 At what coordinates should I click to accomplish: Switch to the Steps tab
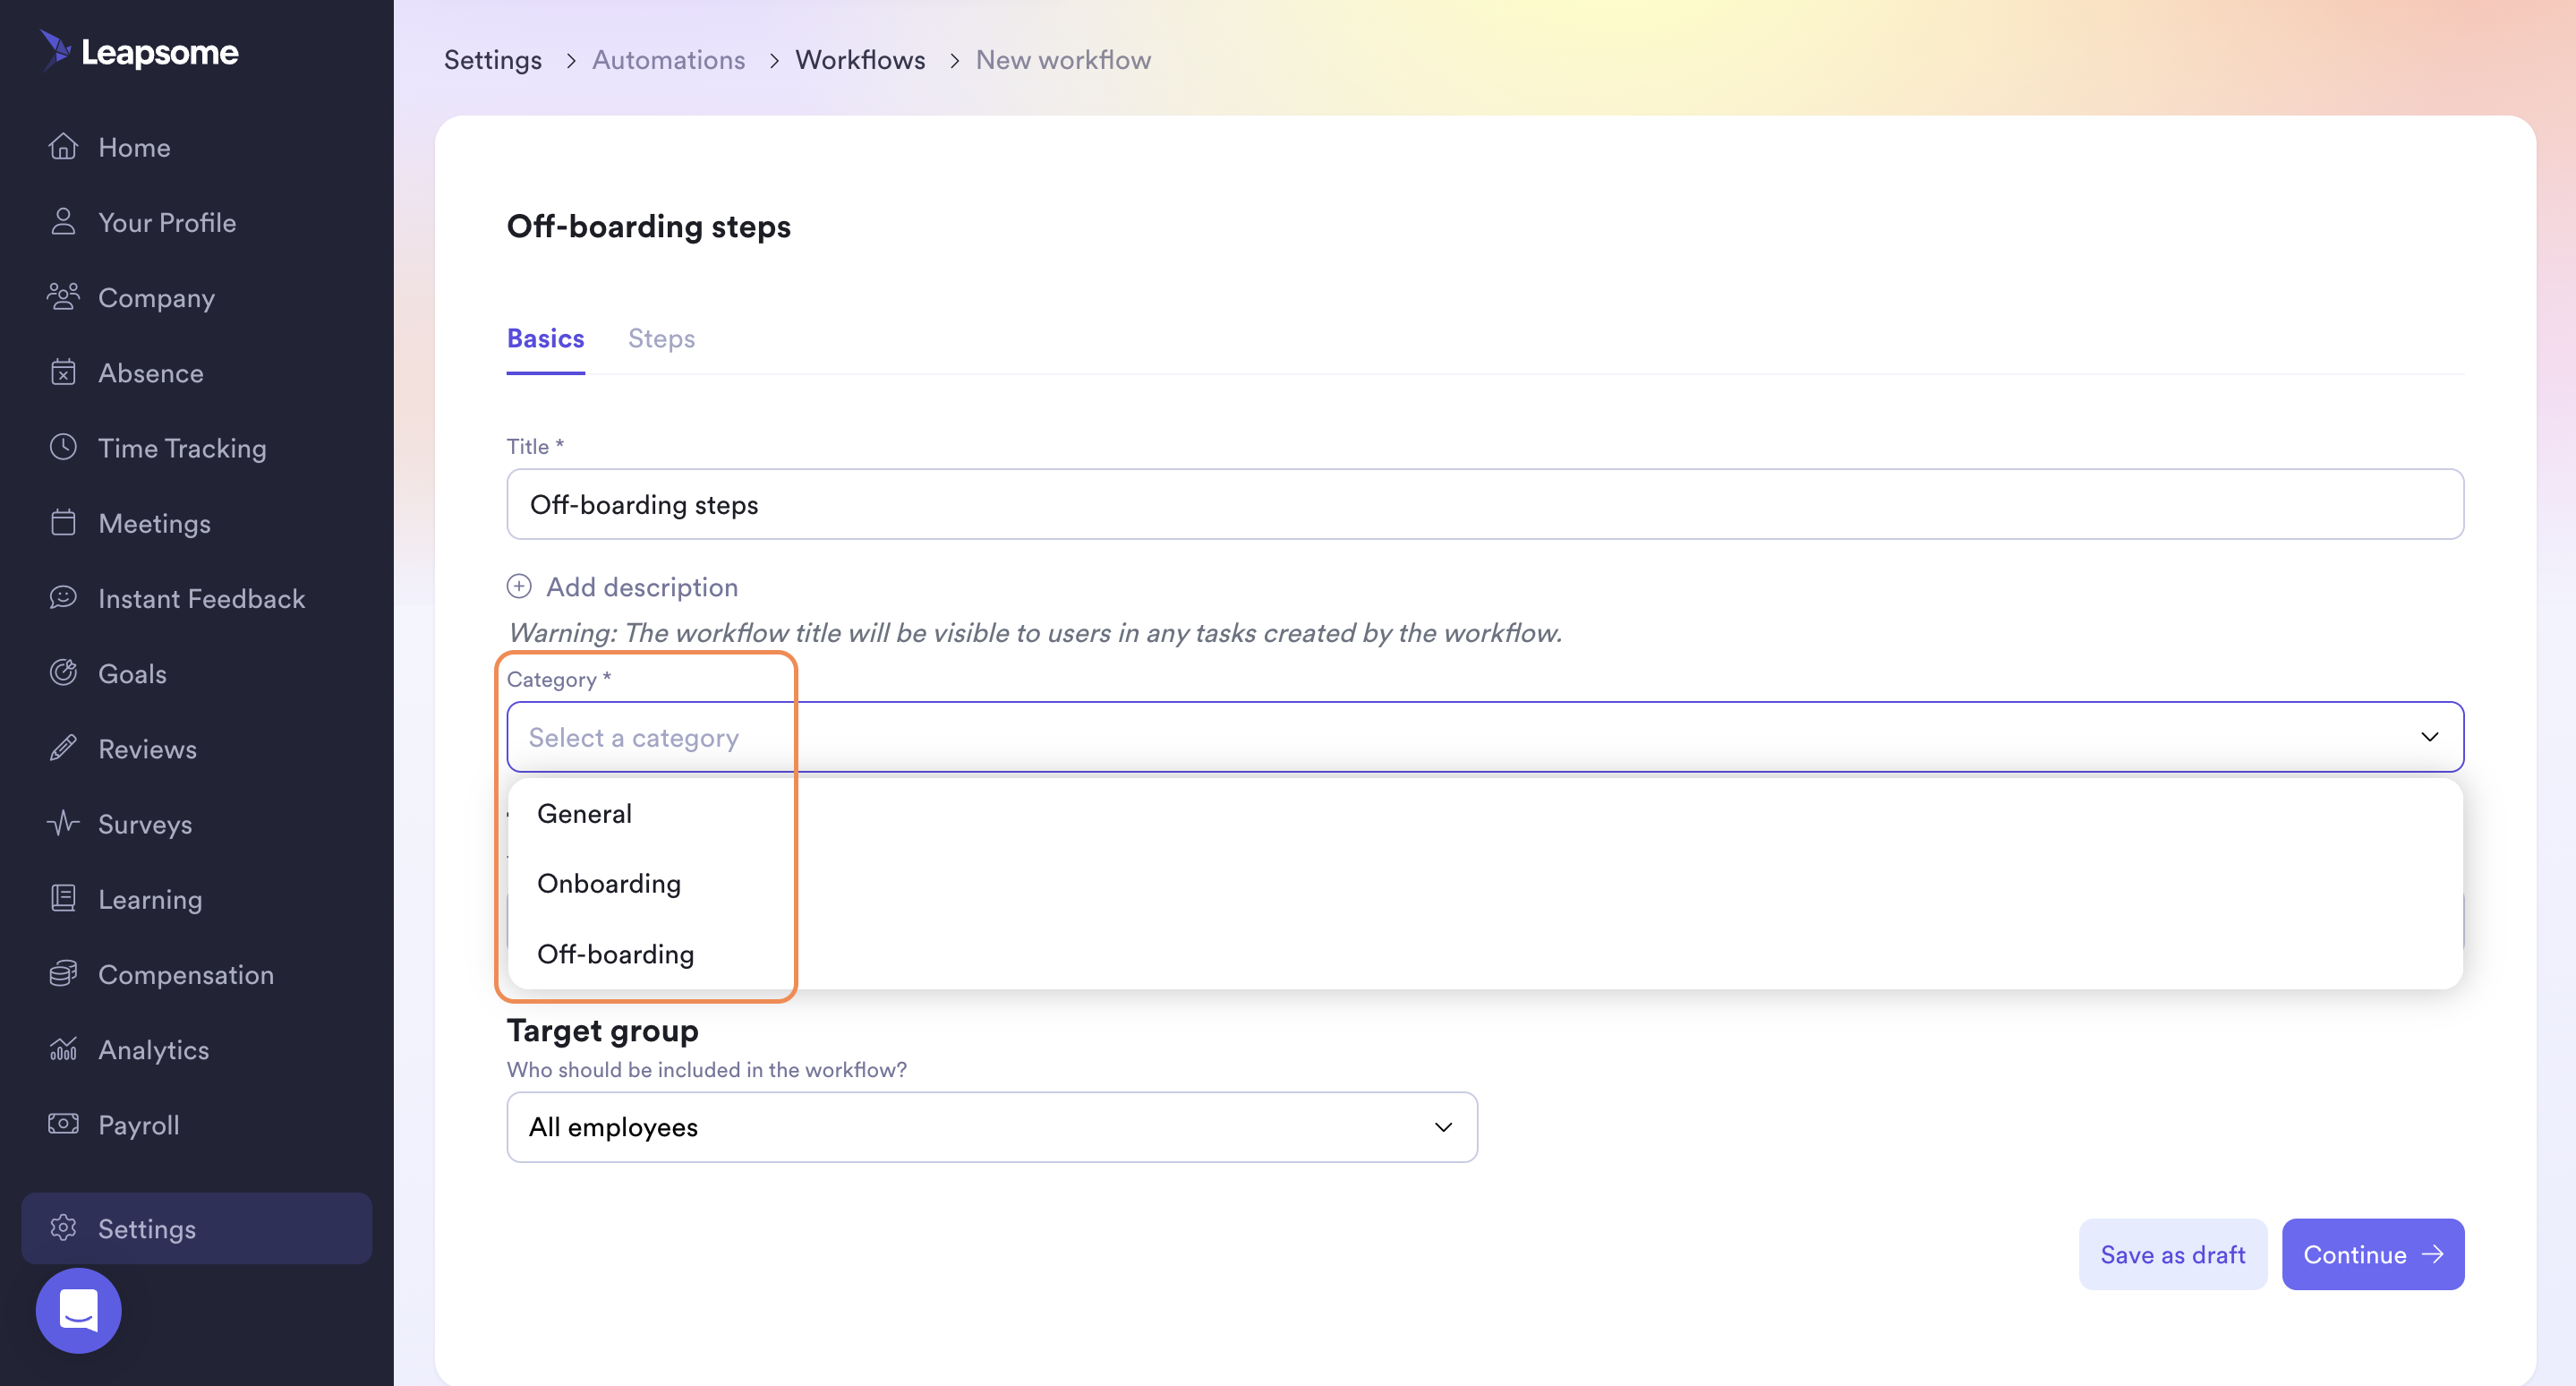(661, 338)
